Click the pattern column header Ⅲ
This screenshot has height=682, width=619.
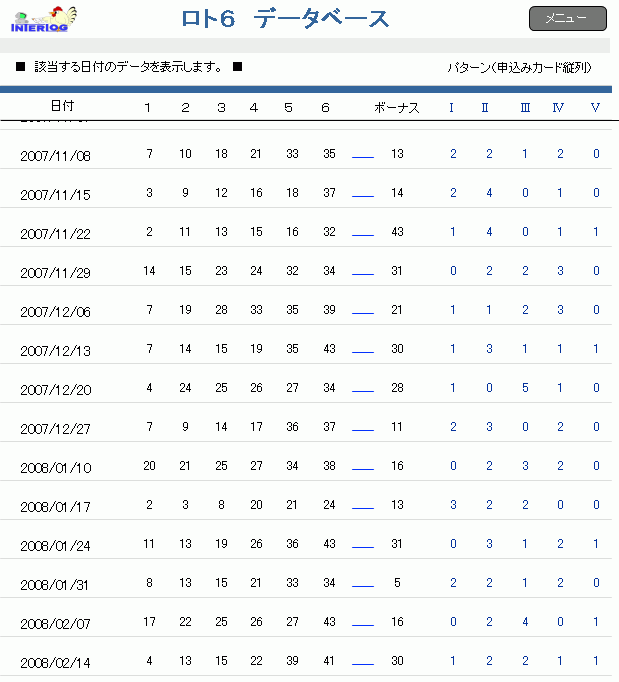tap(525, 107)
